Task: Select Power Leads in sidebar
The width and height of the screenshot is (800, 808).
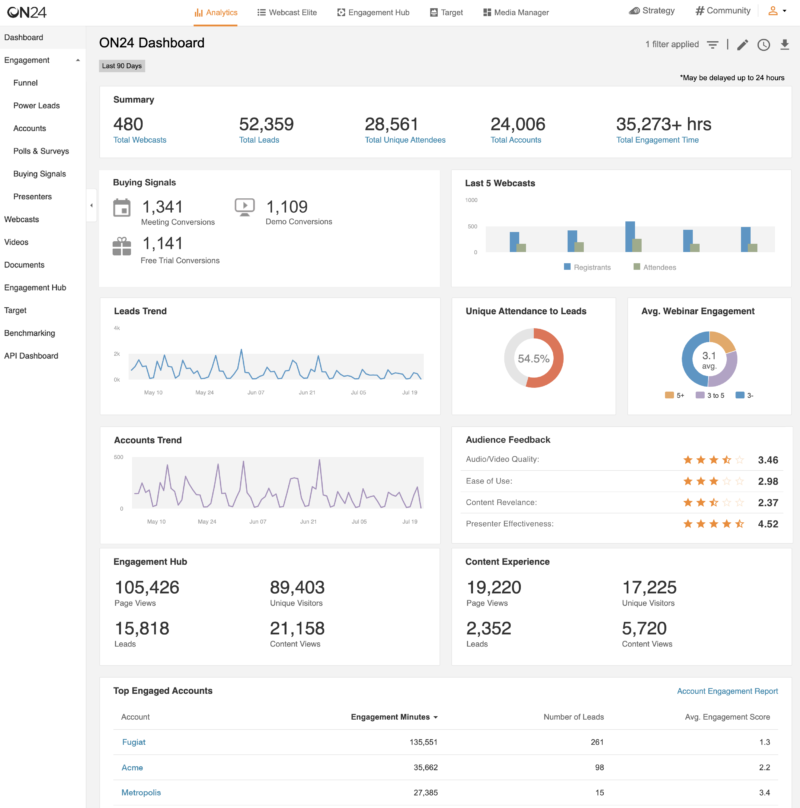Action: click(37, 106)
